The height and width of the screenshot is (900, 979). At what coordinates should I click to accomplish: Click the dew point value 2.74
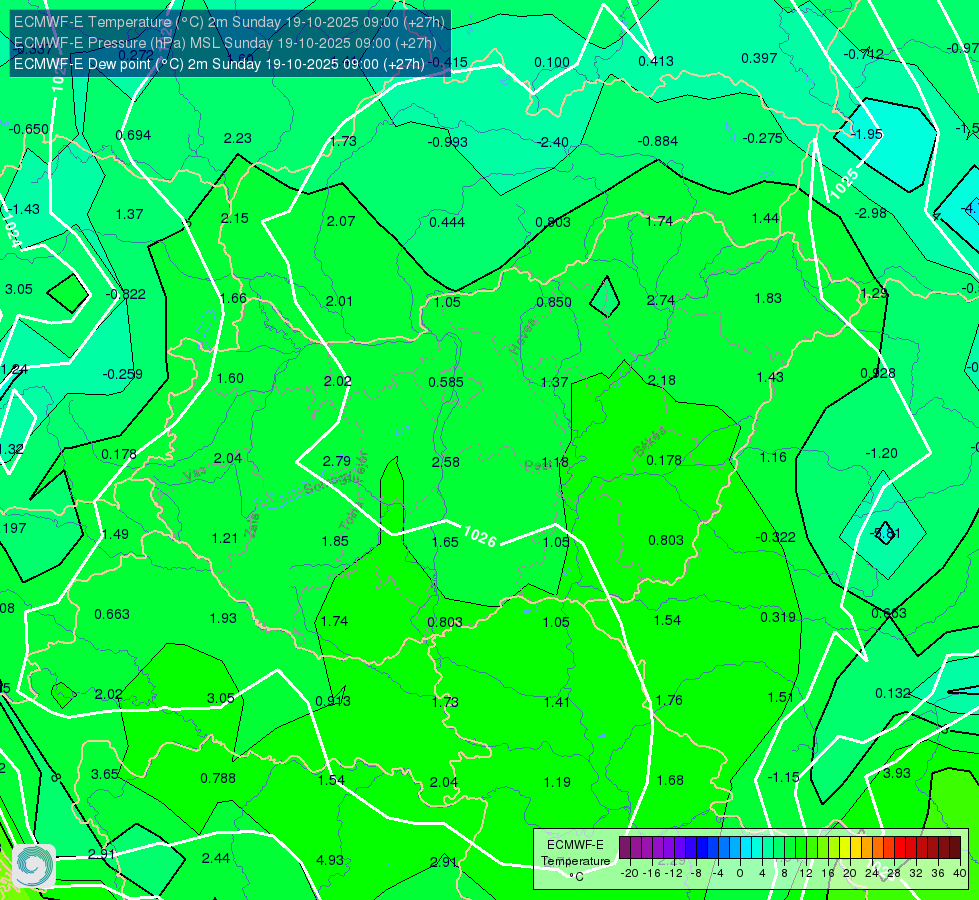(x=661, y=300)
